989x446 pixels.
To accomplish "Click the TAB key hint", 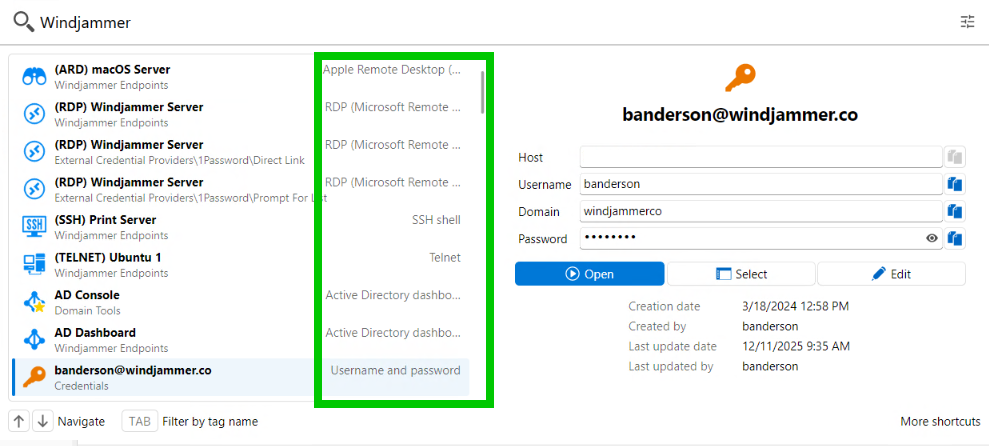I will coord(139,421).
